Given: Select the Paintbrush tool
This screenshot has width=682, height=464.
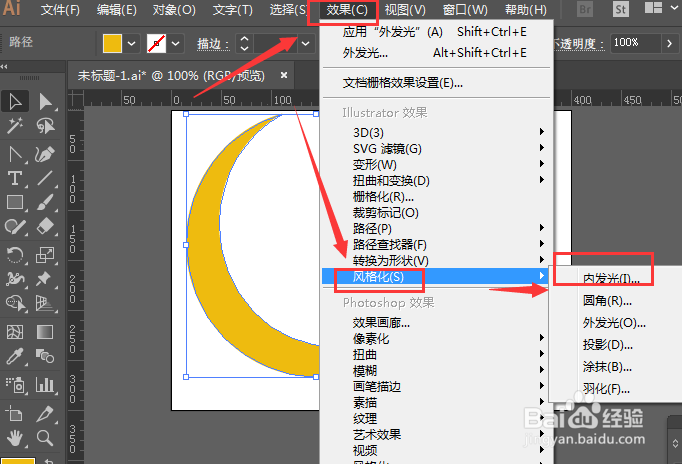Looking at the screenshot, I should [x=45, y=203].
